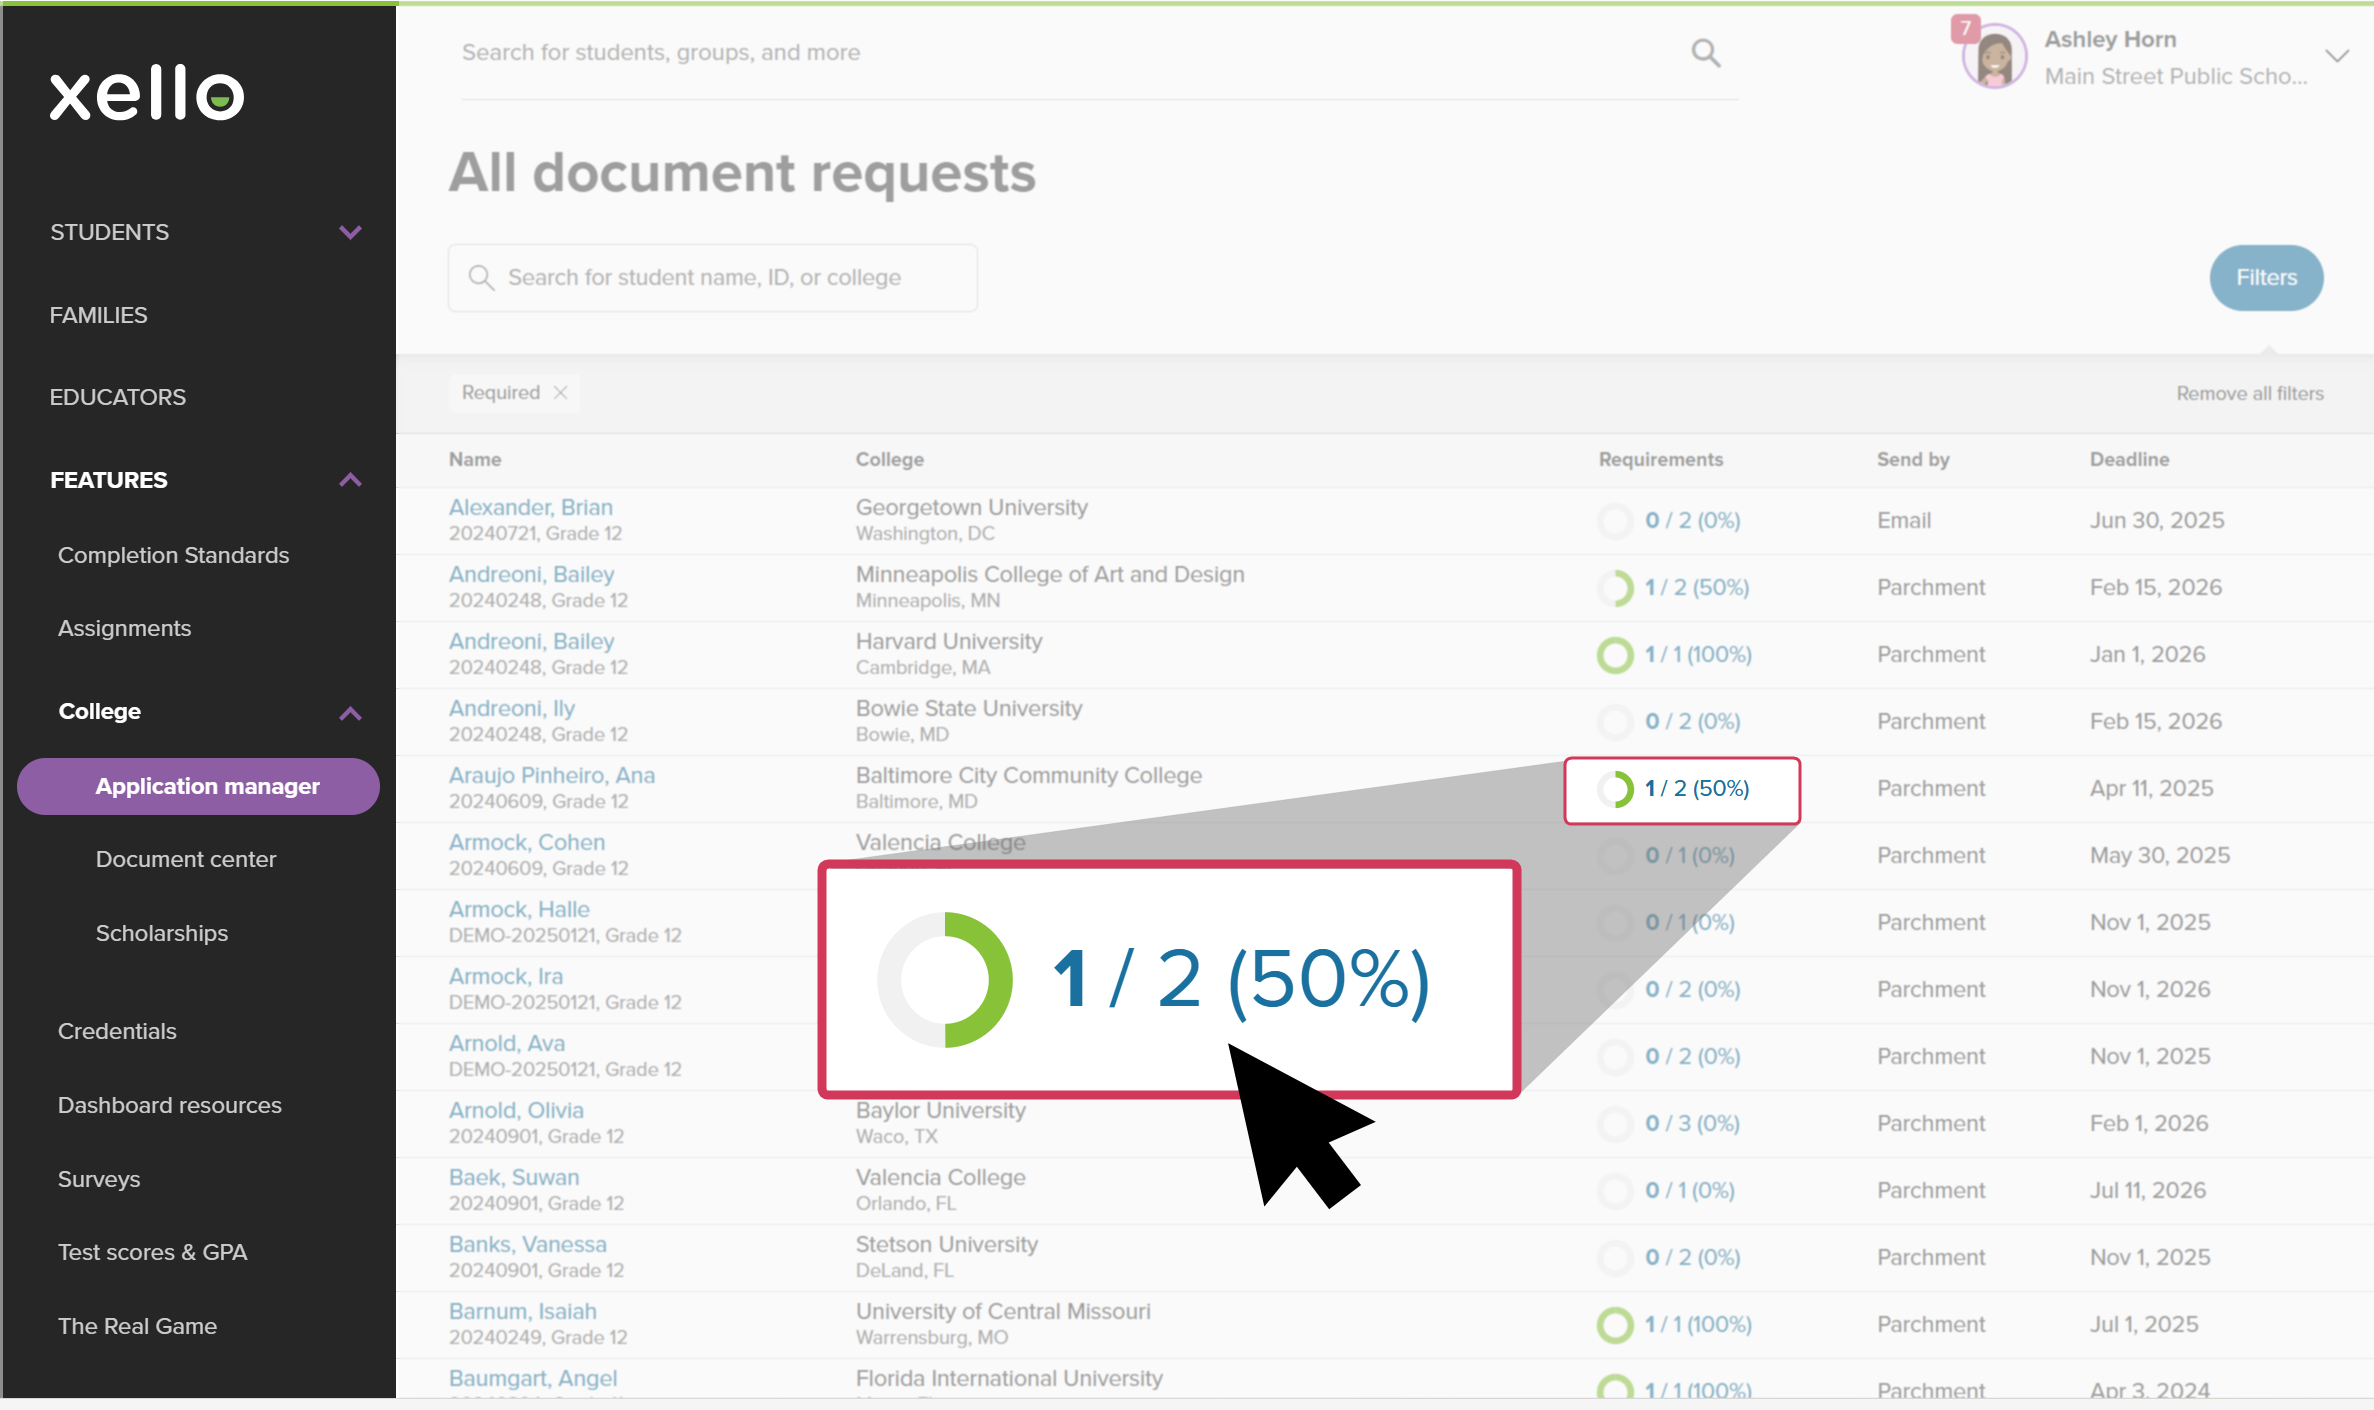The height and width of the screenshot is (1410, 2374).
Task: Click the full progress ring for Harvard University
Action: [x=1615, y=655]
